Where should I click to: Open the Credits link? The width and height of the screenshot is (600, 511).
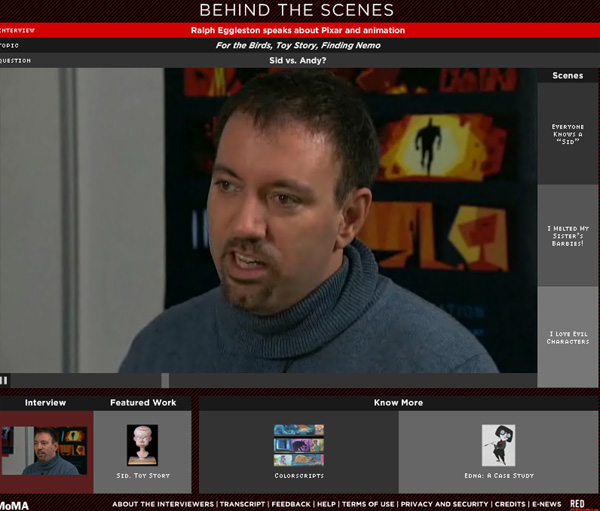(x=510, y=504)
